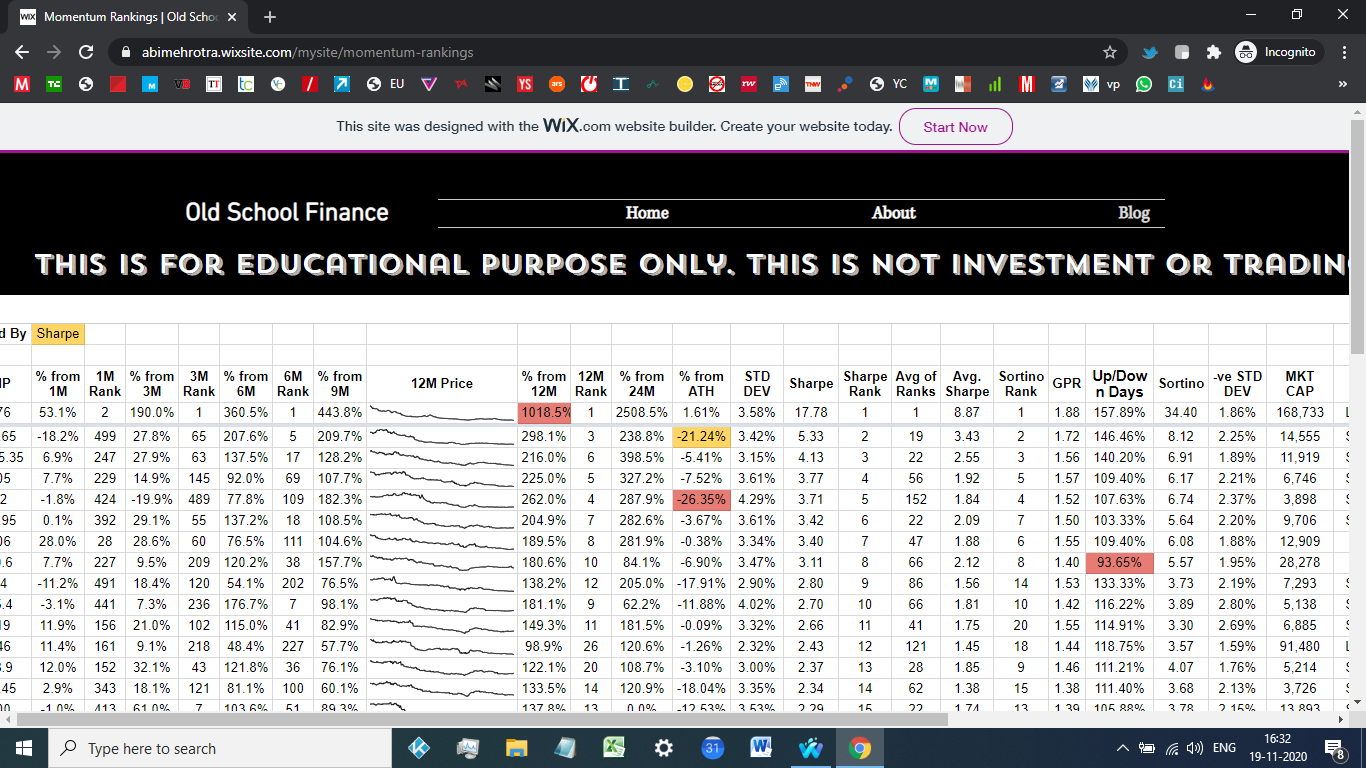Open the Chrome extensions puzzle icon

pos(1213,52)
